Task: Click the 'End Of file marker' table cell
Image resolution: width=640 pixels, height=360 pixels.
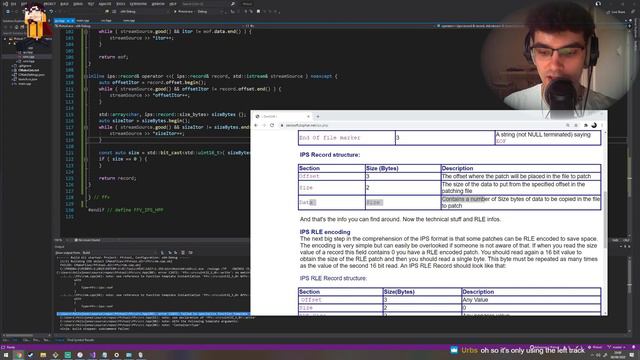Action: tap(347, 138)
